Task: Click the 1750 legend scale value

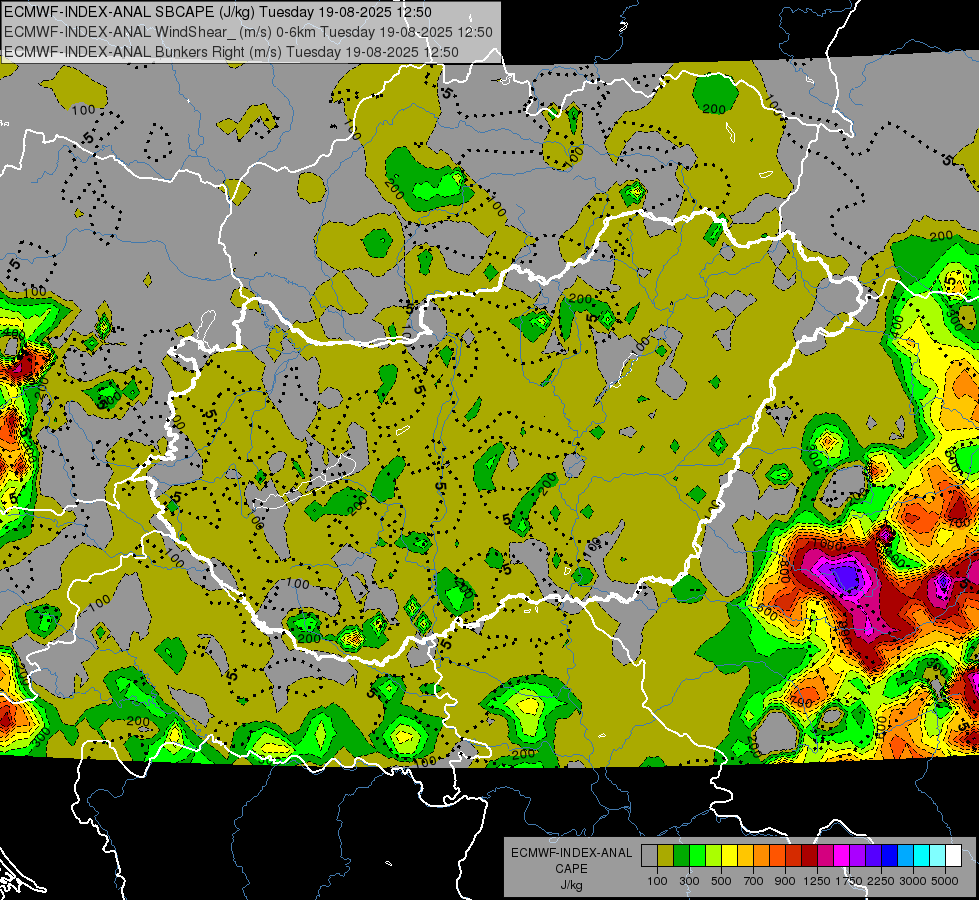Action: [849, 881]
